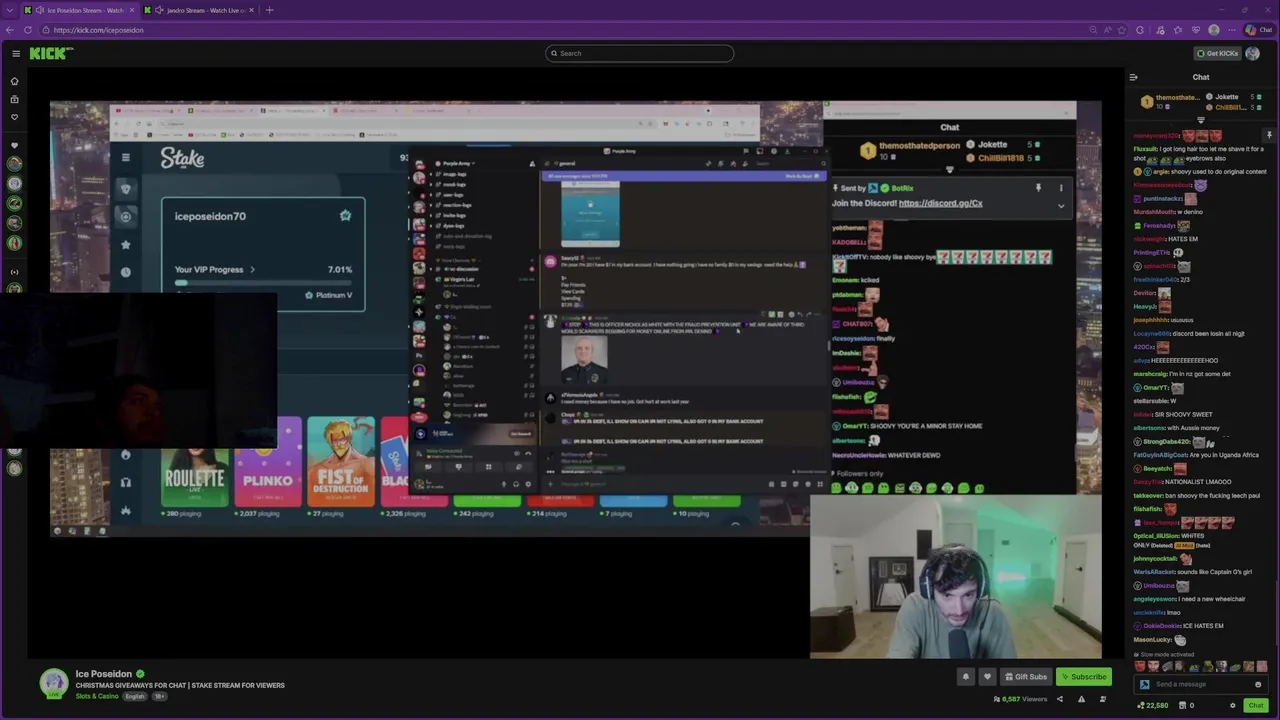Click MasonLucky username in chat
Screen dimensions: 1280x720
click(1152, 640)
